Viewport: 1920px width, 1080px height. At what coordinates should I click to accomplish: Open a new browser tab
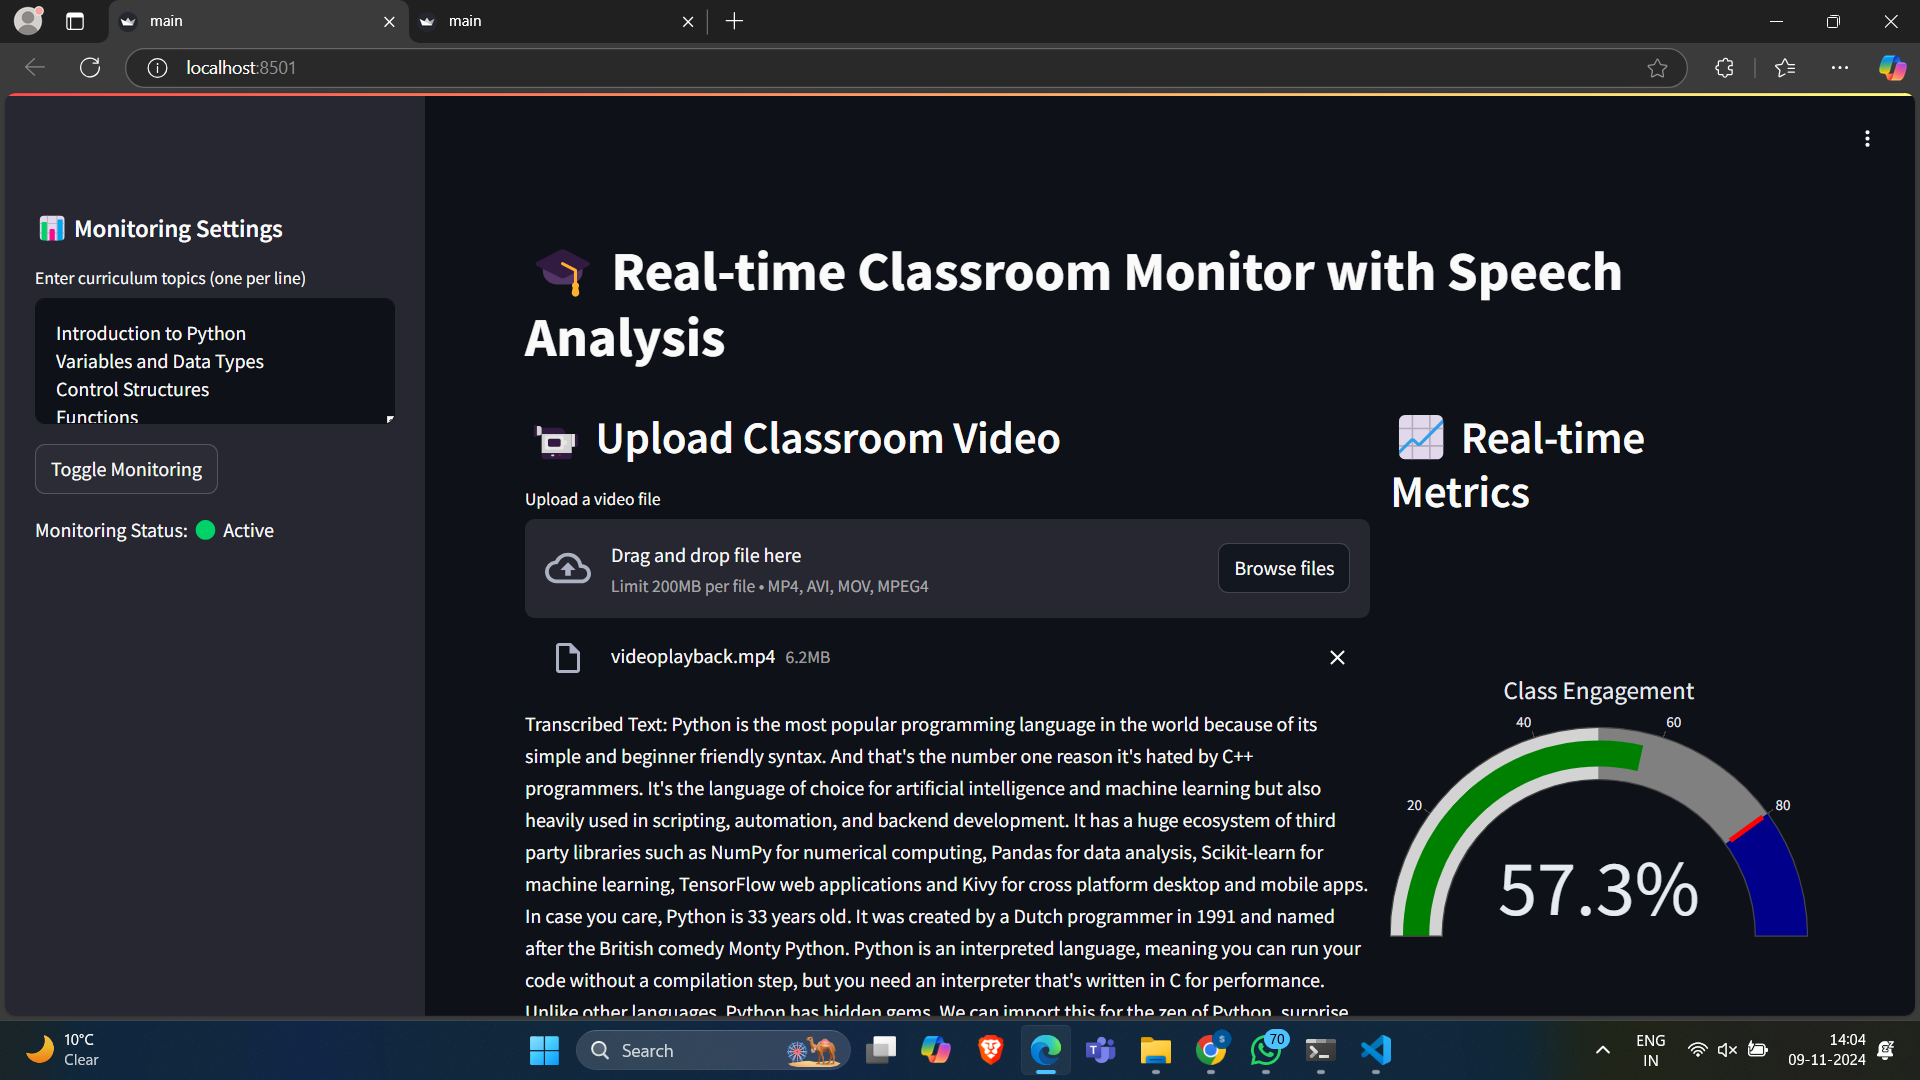tap(734, 21)
